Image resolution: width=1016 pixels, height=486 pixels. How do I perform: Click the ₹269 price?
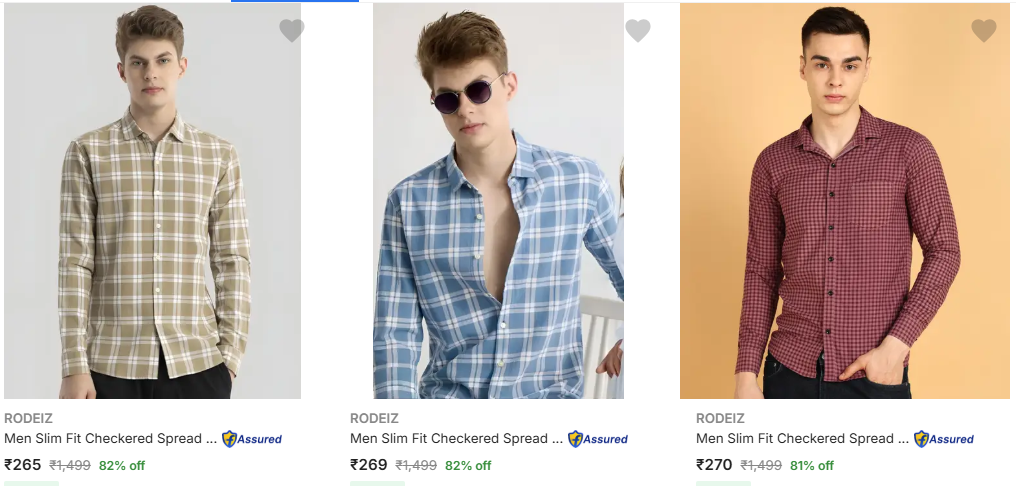[369, 465]
